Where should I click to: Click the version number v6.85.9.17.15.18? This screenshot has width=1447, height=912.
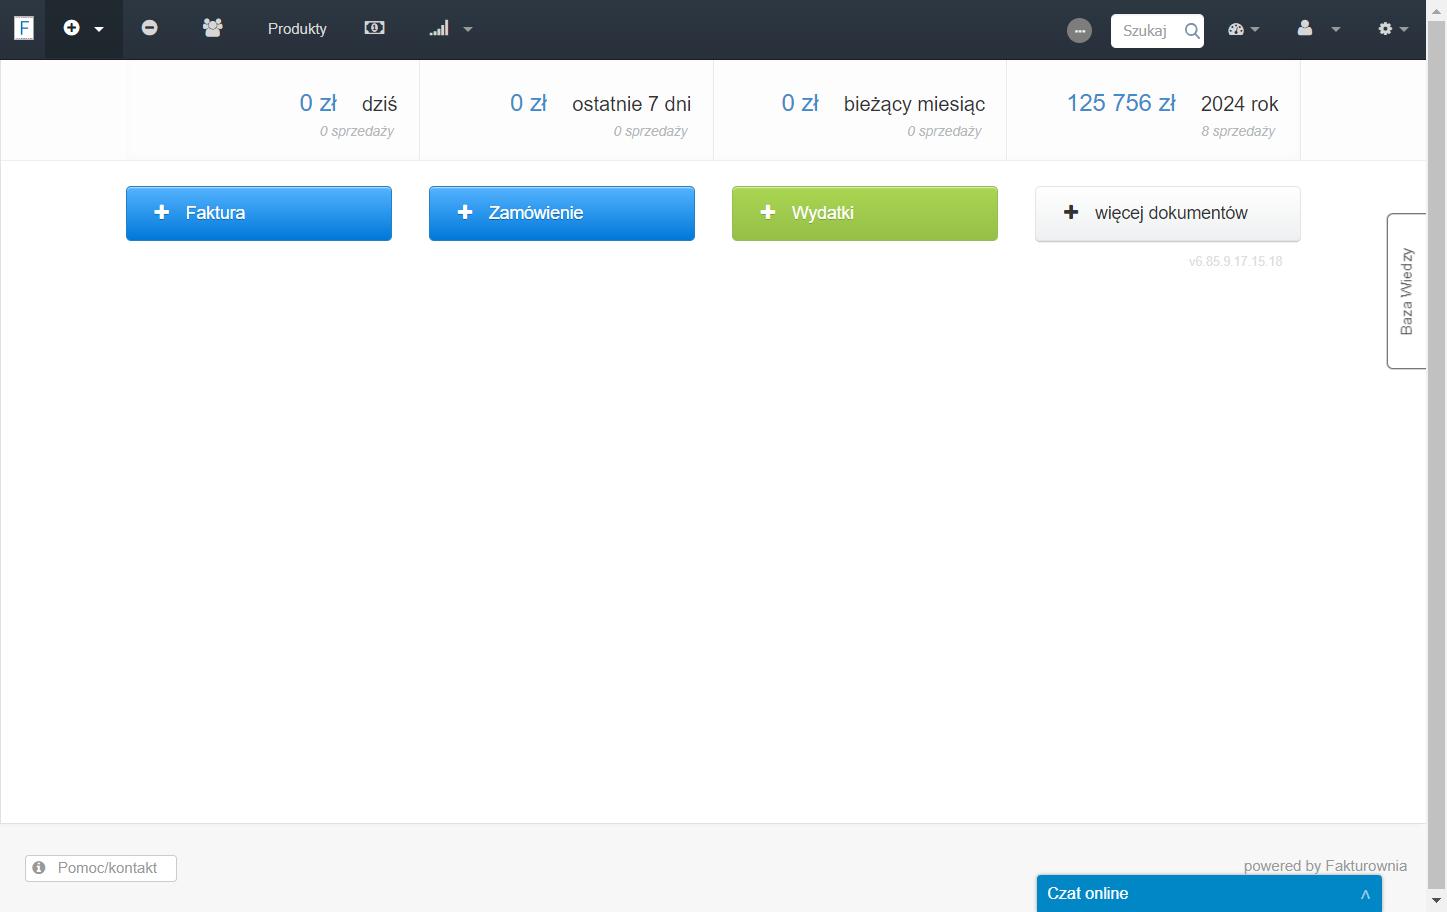coord(1236,261)
